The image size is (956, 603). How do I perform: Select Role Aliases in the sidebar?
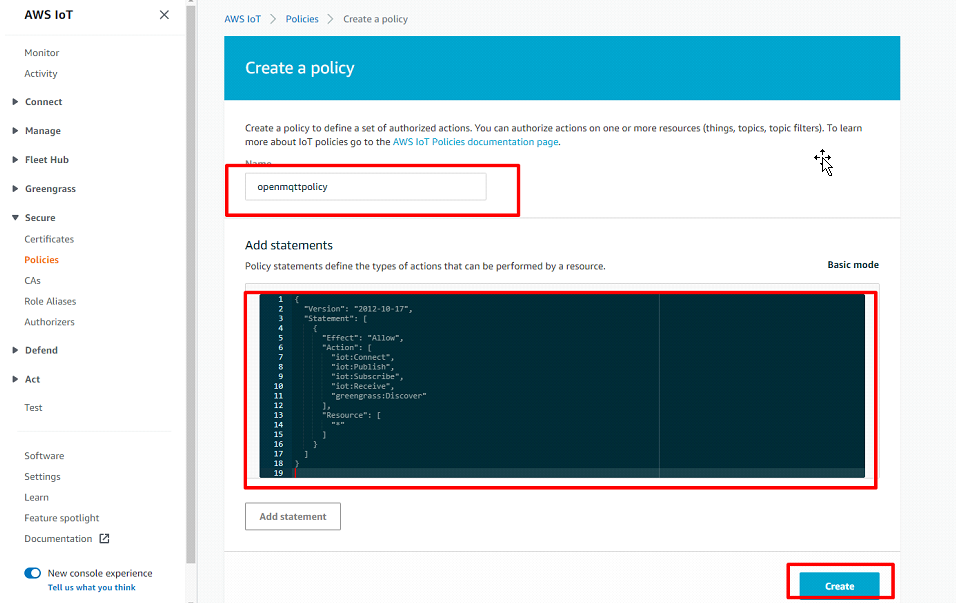pos(50,300)
